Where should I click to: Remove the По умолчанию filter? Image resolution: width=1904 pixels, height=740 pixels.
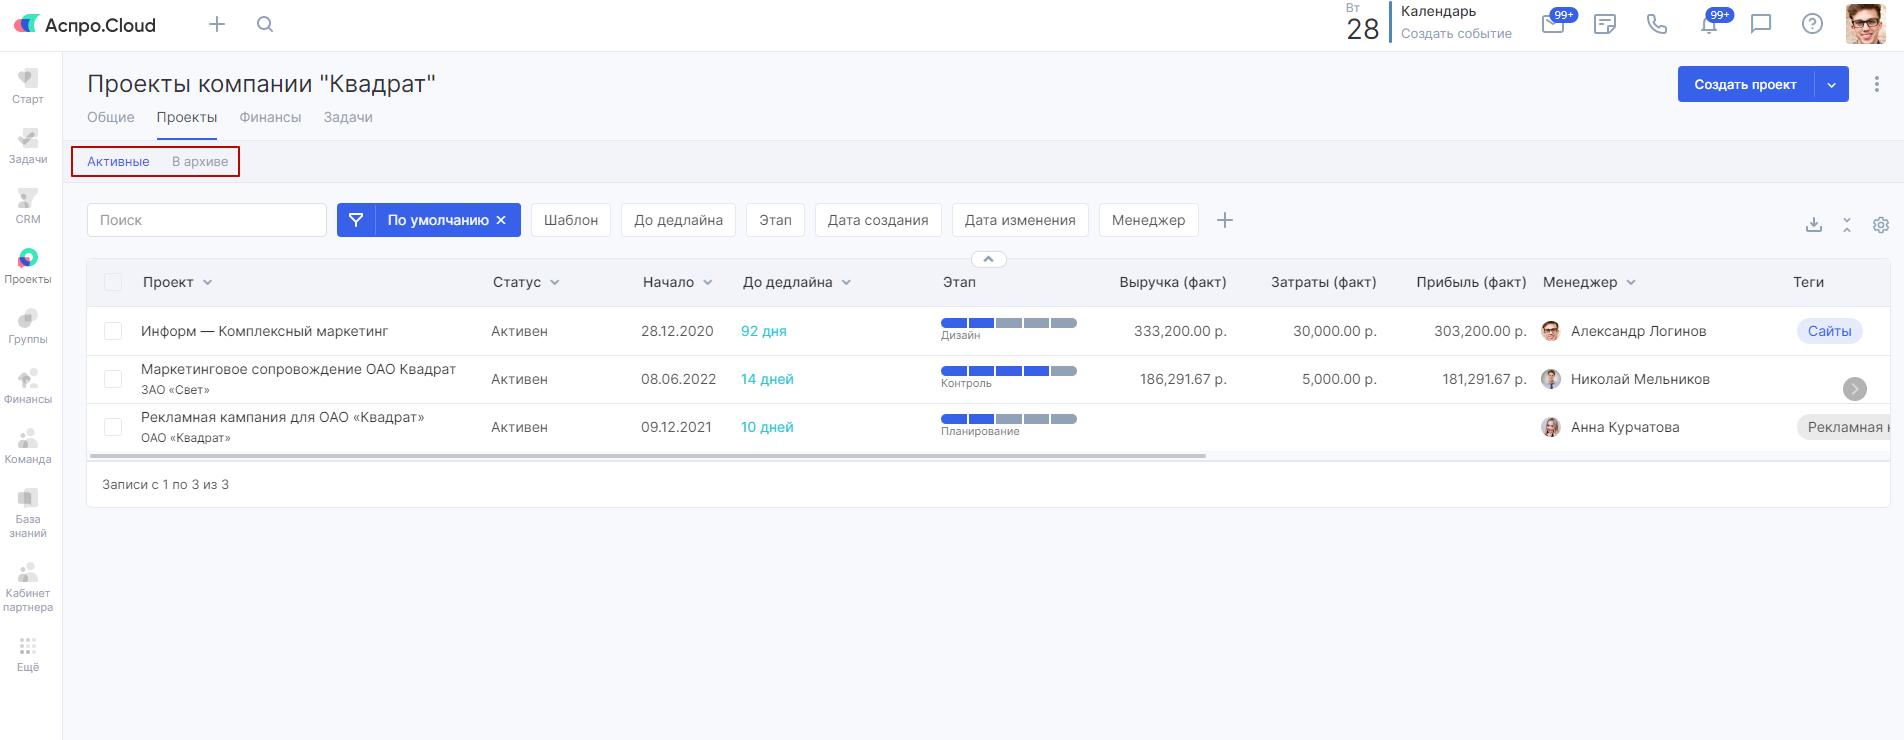pyautogui.click(x=501, y=220)
